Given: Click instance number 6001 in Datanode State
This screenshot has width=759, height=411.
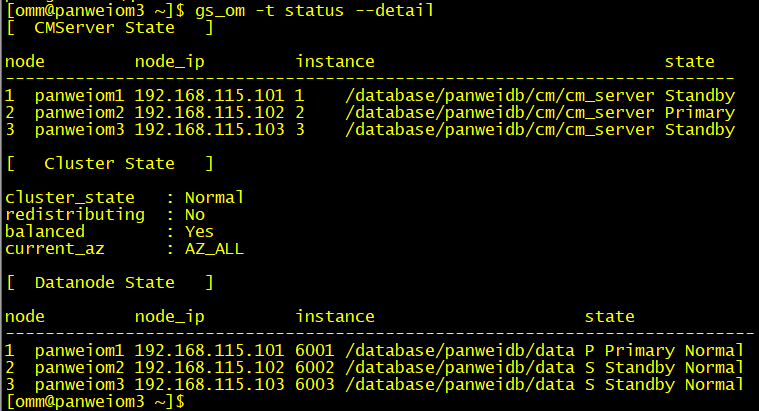Looking at the screenshot, I should click(314, 351).
